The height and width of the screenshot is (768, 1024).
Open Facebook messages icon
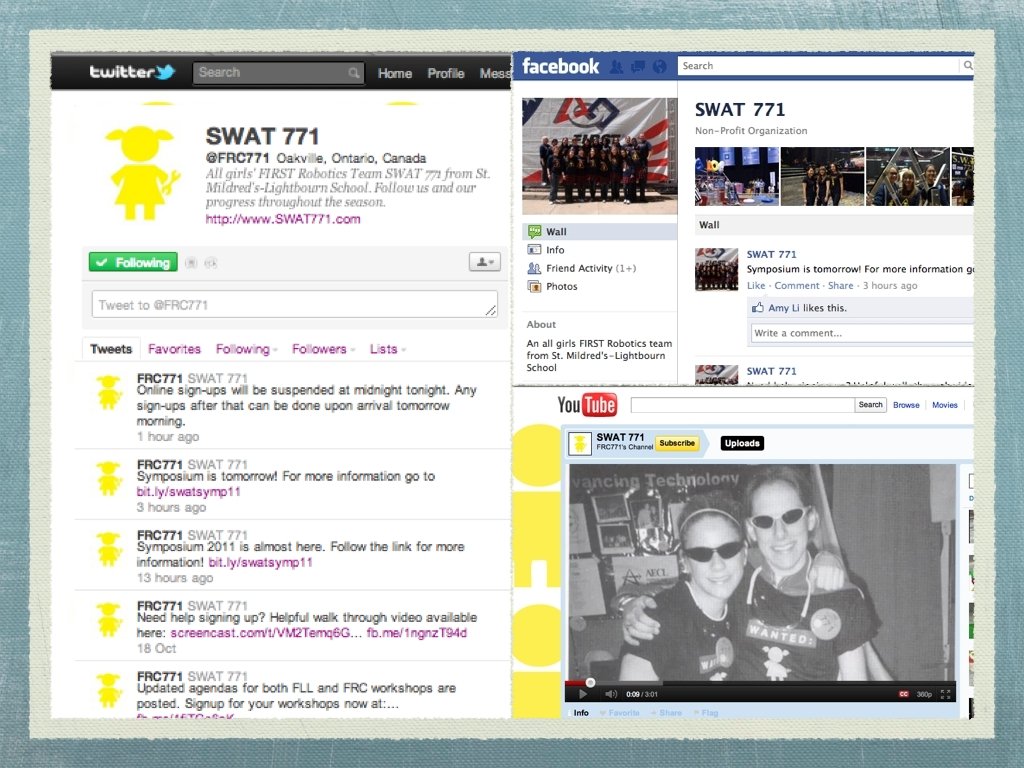(638, 66)
